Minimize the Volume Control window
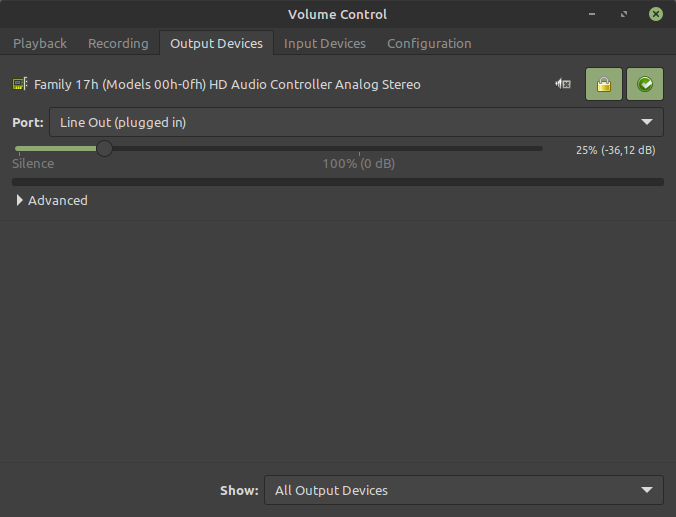 pyautogui.click(x=597, y=14)
